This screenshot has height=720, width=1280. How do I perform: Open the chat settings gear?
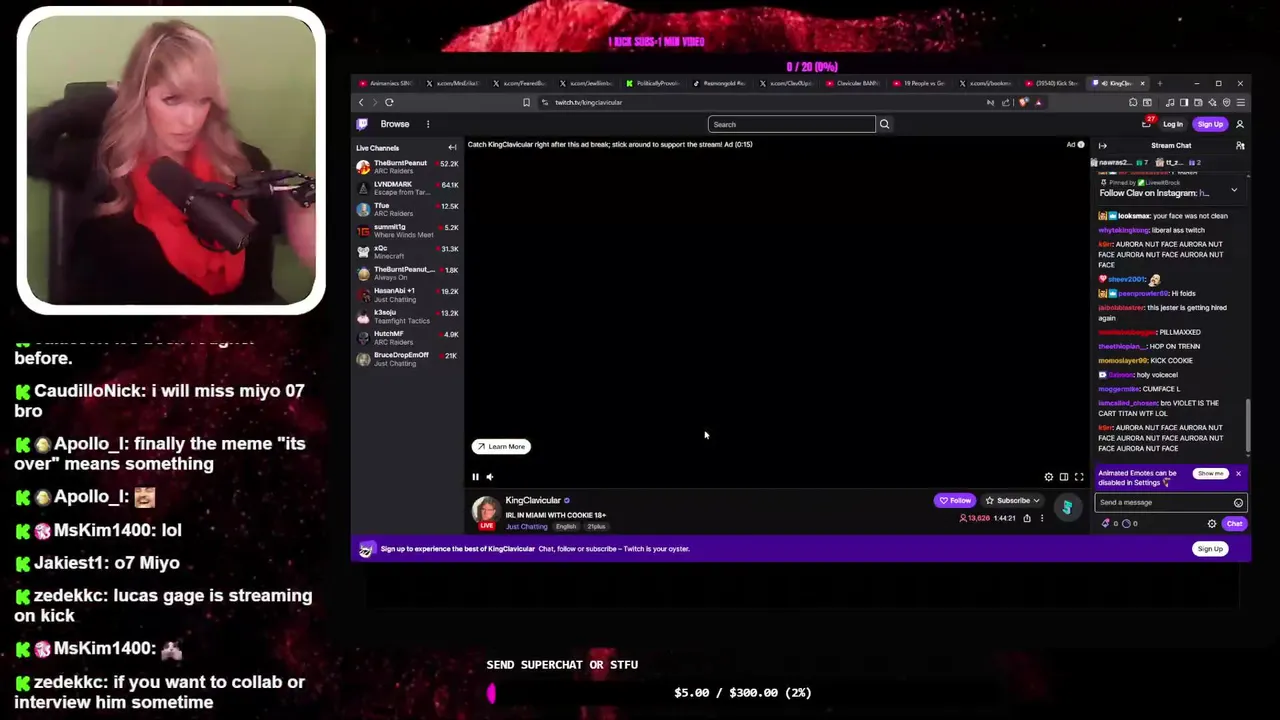(x=1212, y=523)
